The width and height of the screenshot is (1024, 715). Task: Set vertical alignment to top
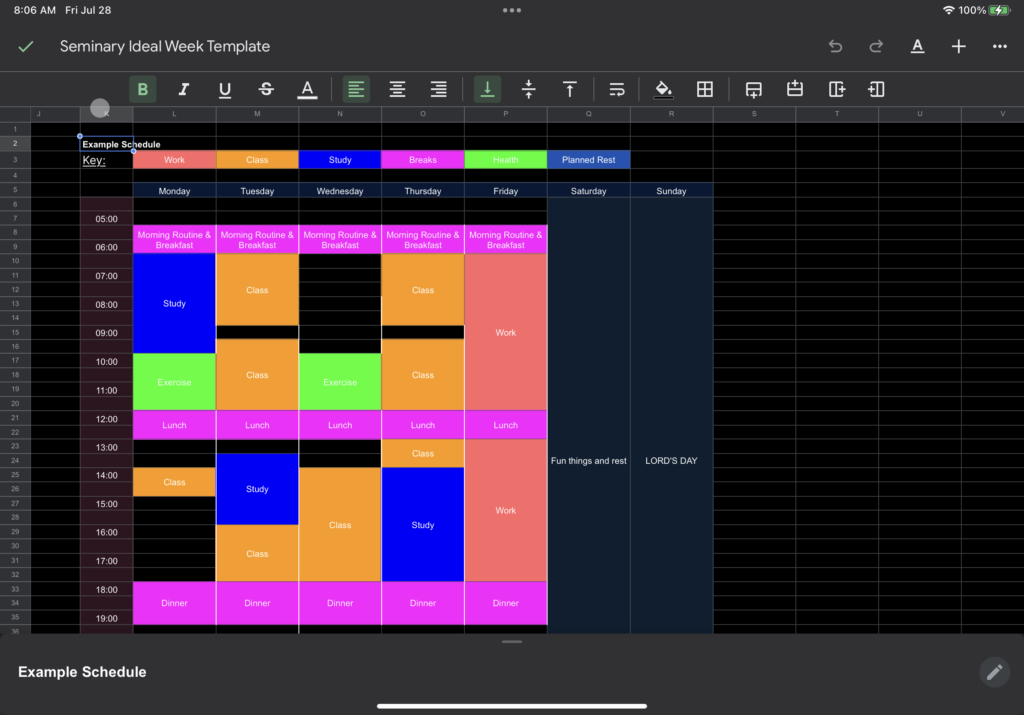570,89
